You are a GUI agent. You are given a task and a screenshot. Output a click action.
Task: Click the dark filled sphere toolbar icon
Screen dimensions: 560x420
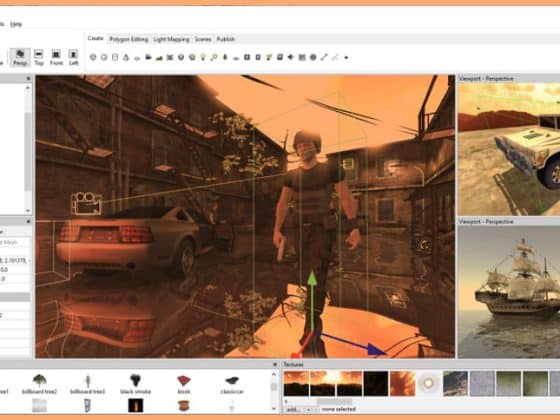click(x=313, y=57)
